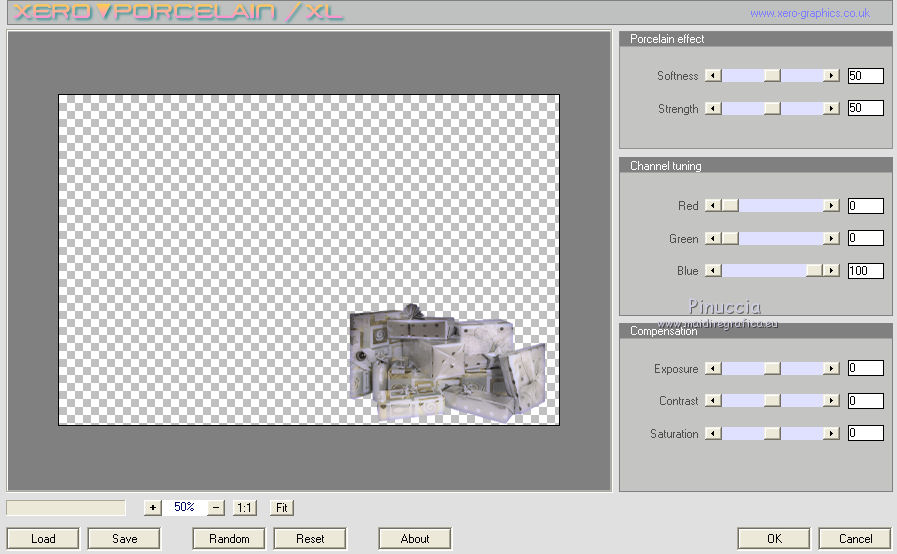
Task: Decrease the Green channel with left arrow
Action: click(713, 238)
